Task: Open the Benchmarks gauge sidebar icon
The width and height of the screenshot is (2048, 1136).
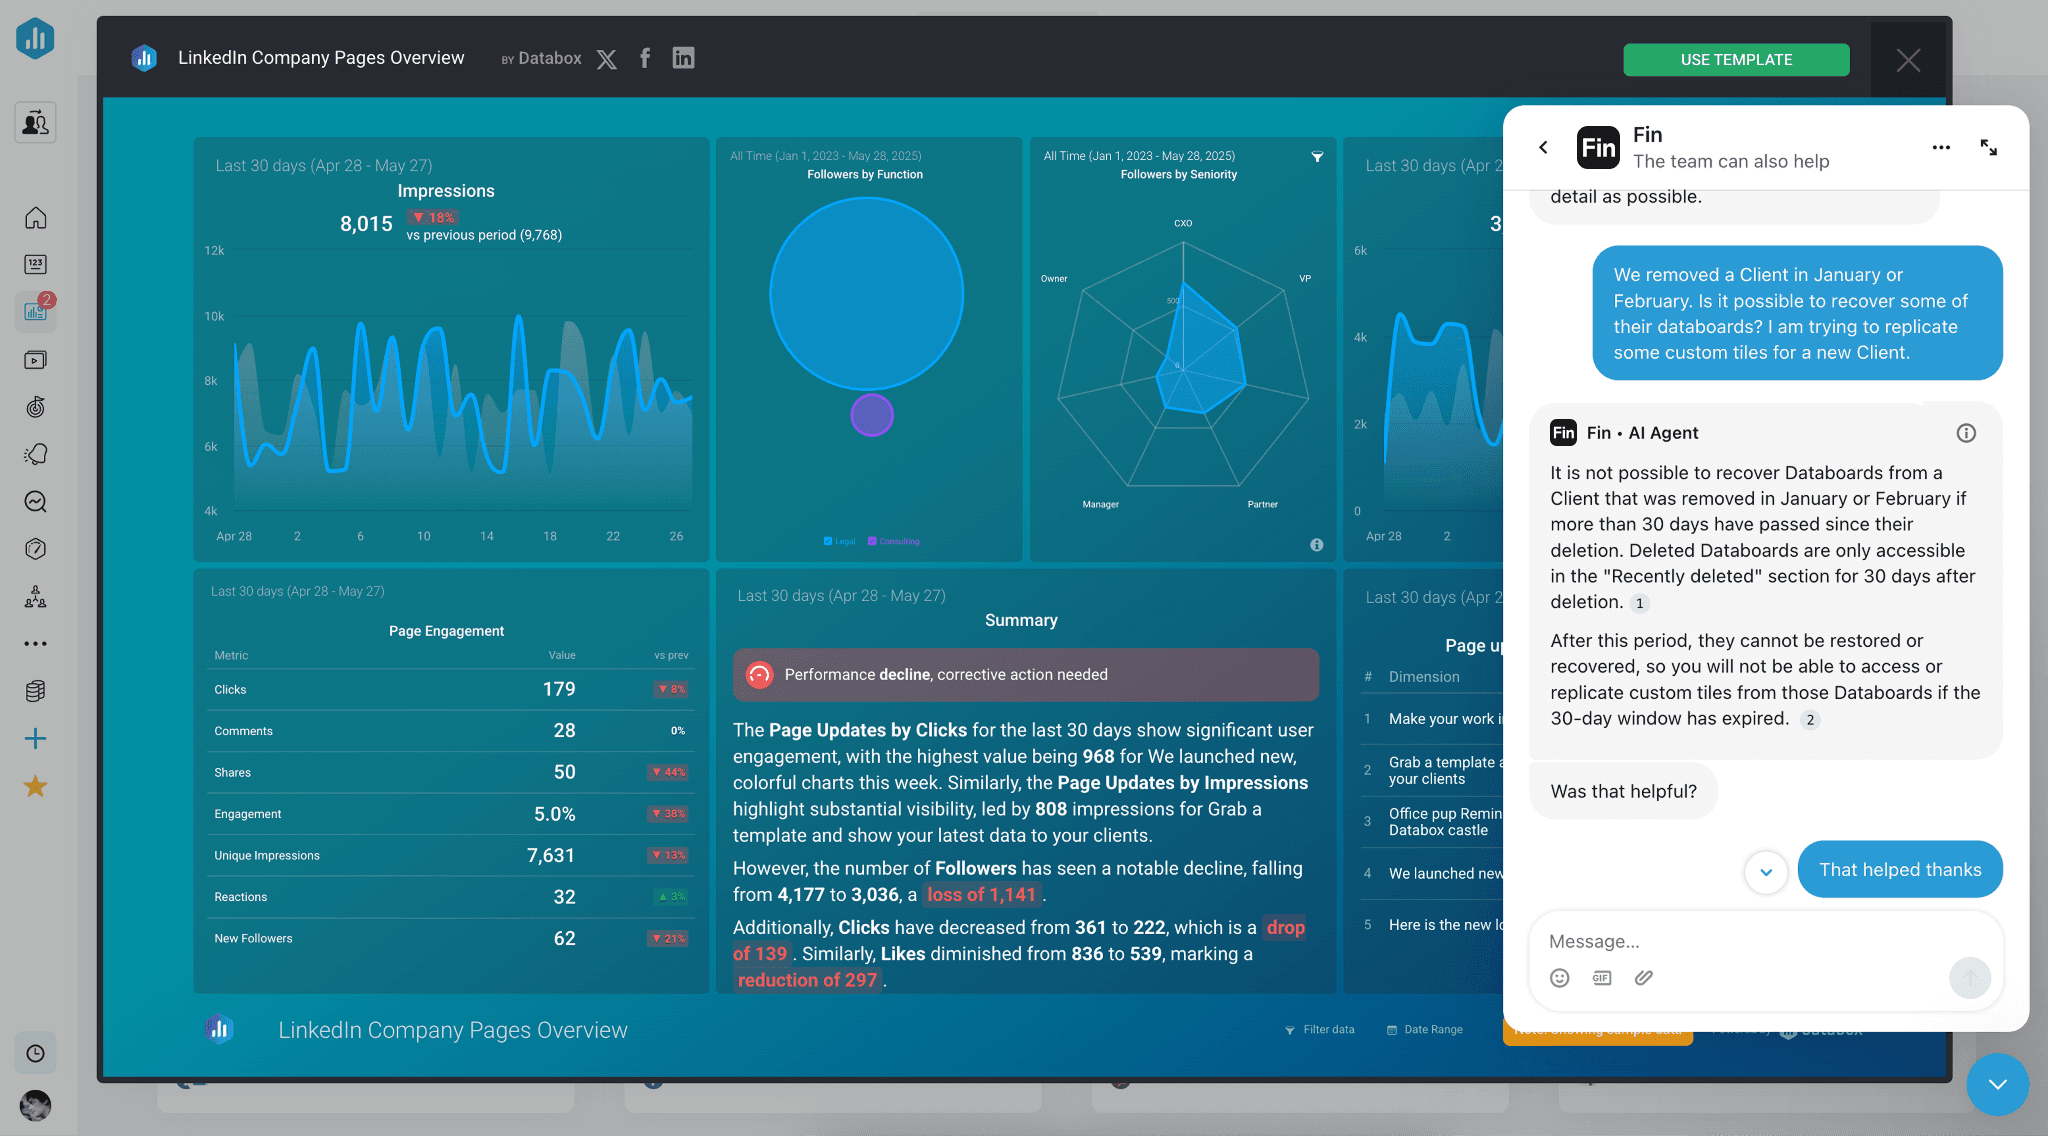Action: click(35, 548)
